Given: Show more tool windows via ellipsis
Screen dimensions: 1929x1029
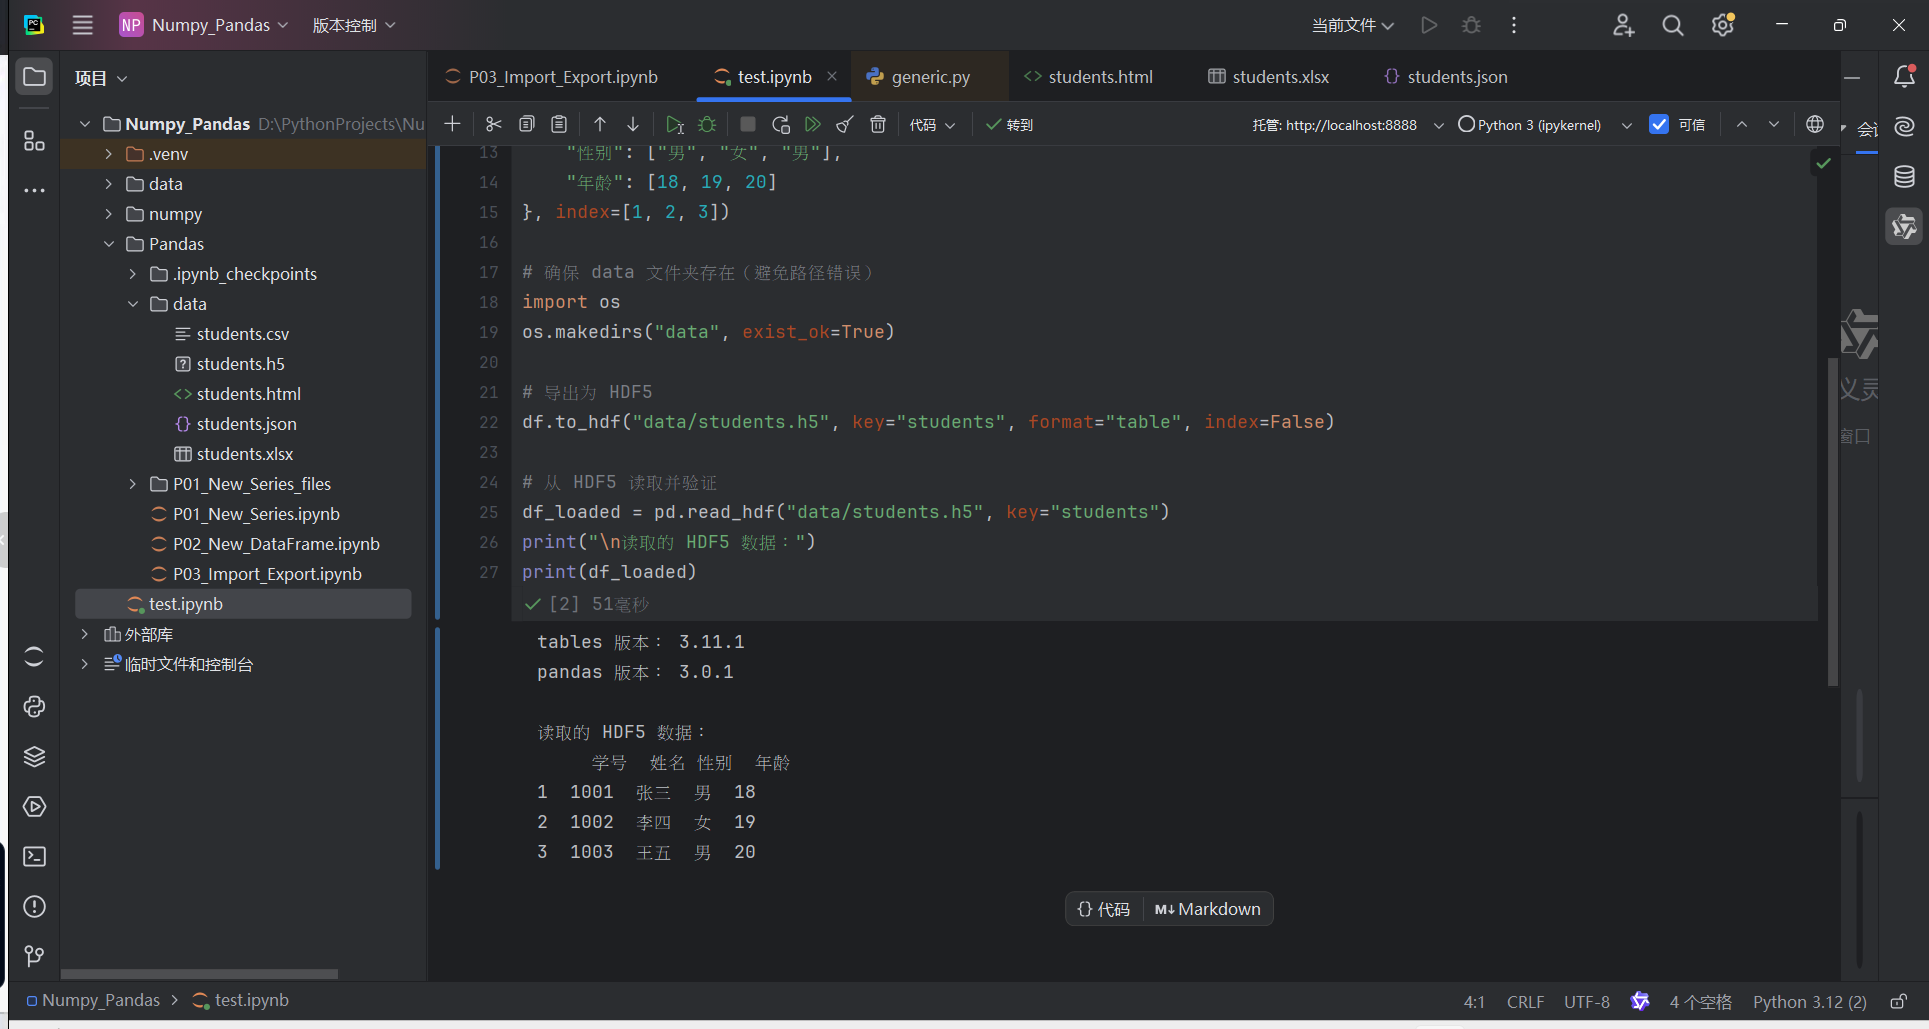Looking at the screenshot, I should coord(34,190).
